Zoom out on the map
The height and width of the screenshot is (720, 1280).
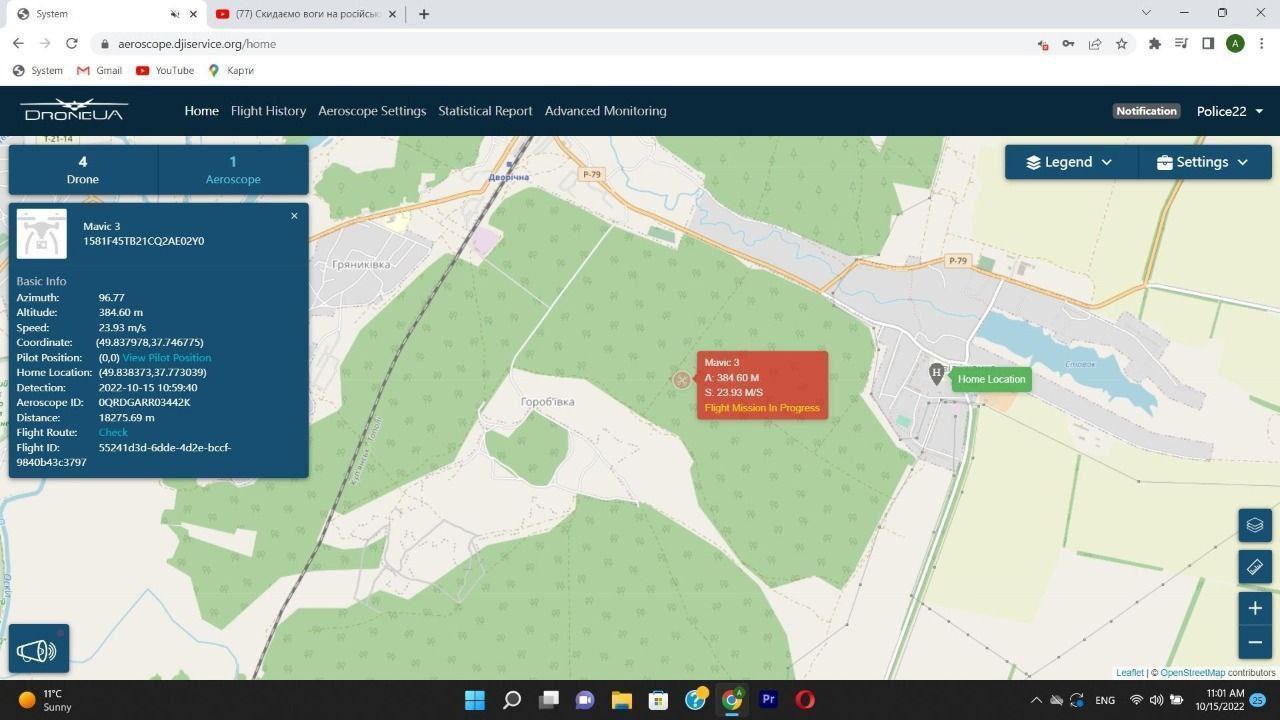pos(1255,642)
